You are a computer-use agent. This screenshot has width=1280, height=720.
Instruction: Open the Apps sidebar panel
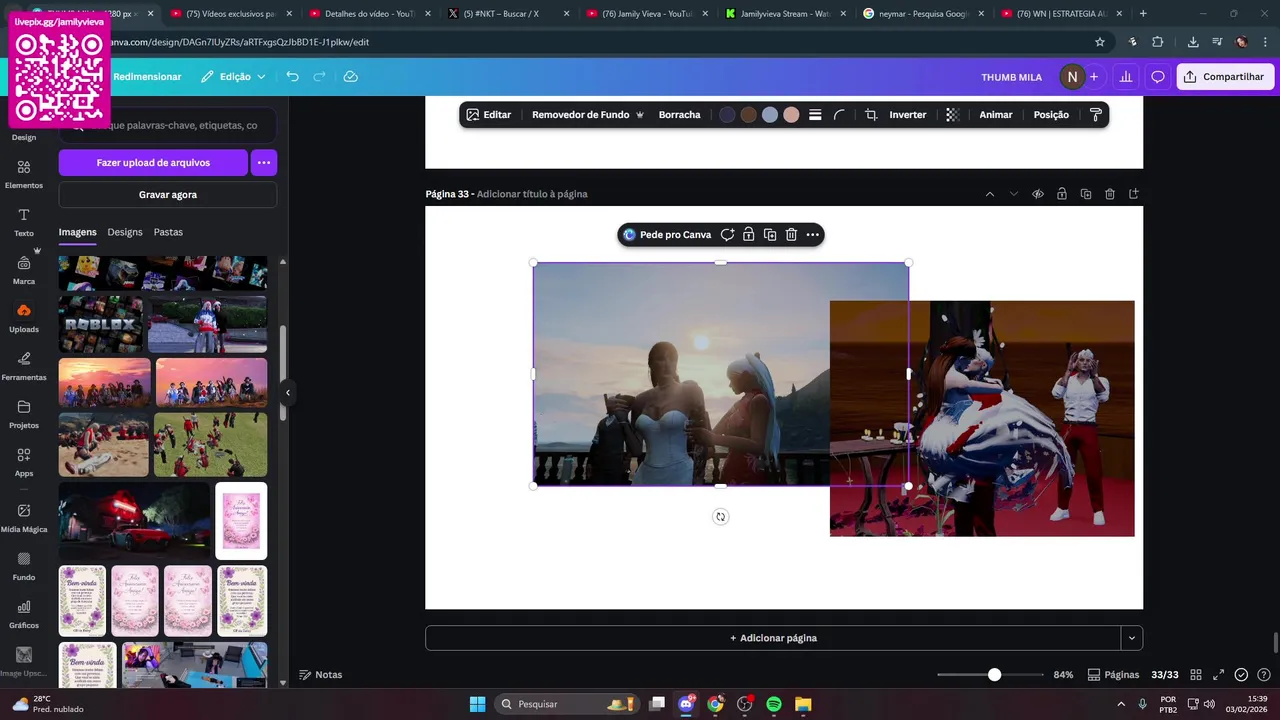tap(24, 462)
